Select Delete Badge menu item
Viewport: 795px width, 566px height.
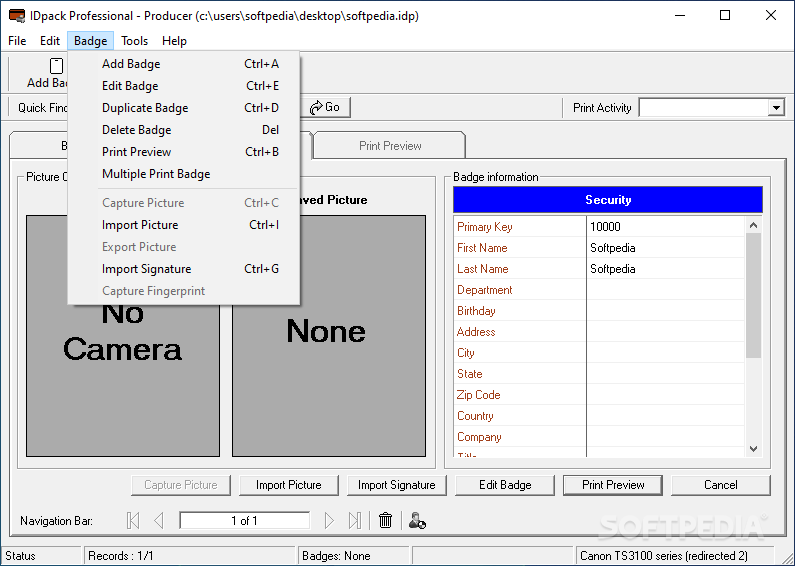click(184, 130)
